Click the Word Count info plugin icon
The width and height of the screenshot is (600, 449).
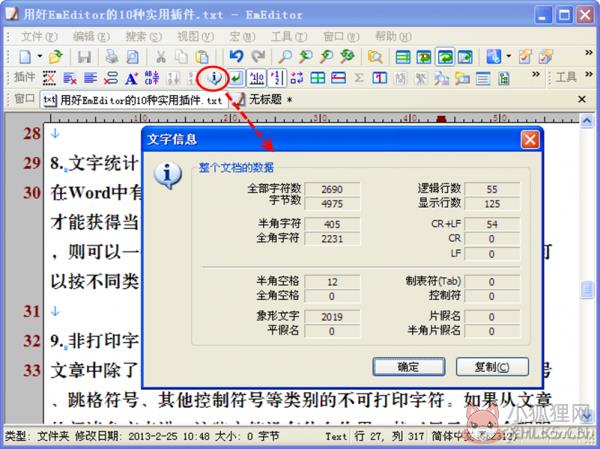coord(214,78)
